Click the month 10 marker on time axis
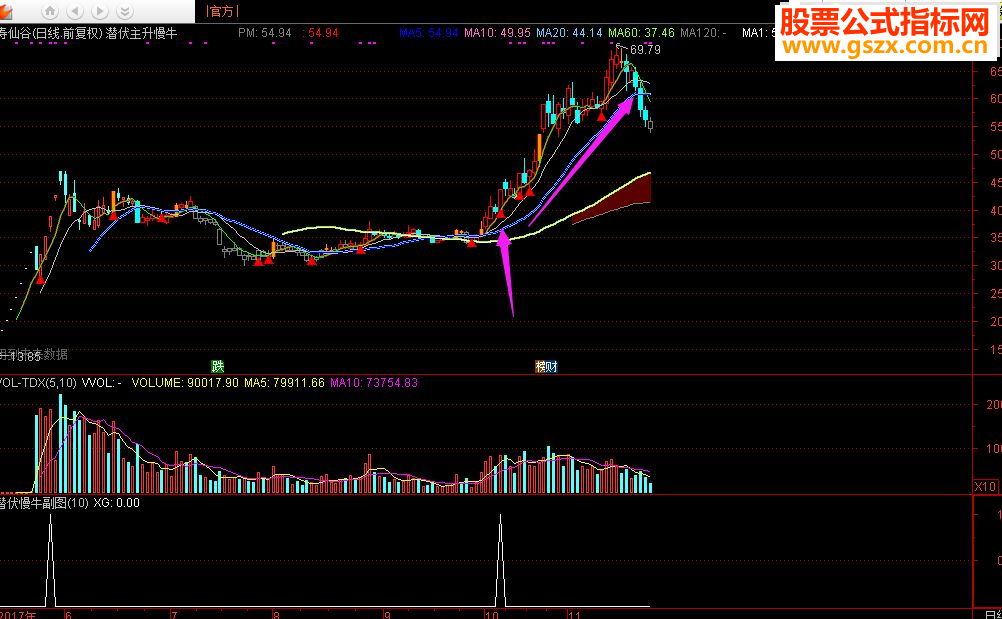This screenshot has width=1002, height=619. point(491,615)
